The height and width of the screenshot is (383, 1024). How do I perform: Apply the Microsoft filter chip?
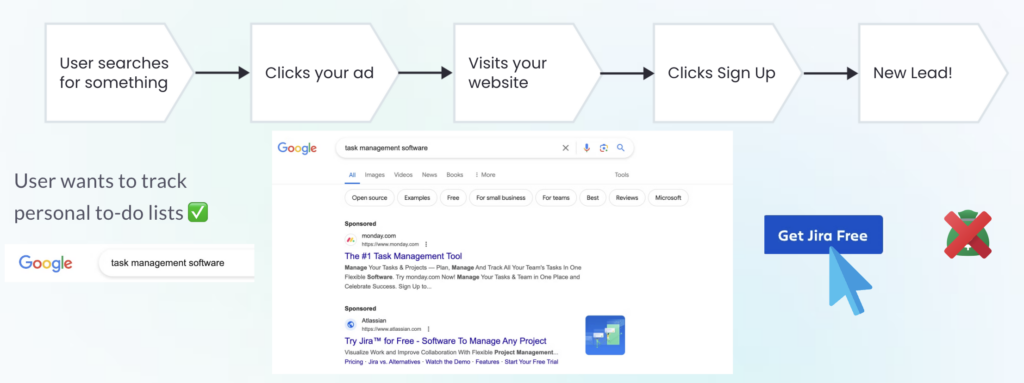coord(668,197)
